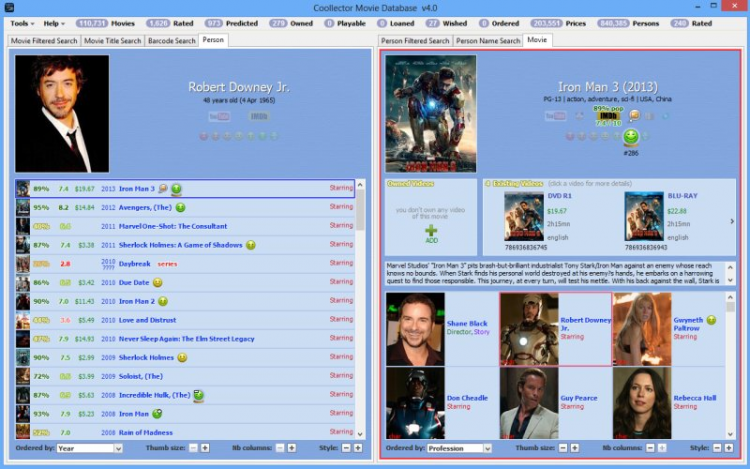This screenshot has width=750, height=469.
Task: Click the smiley next to Gwyneth Paltrow
Action: [x=711, y=320]
